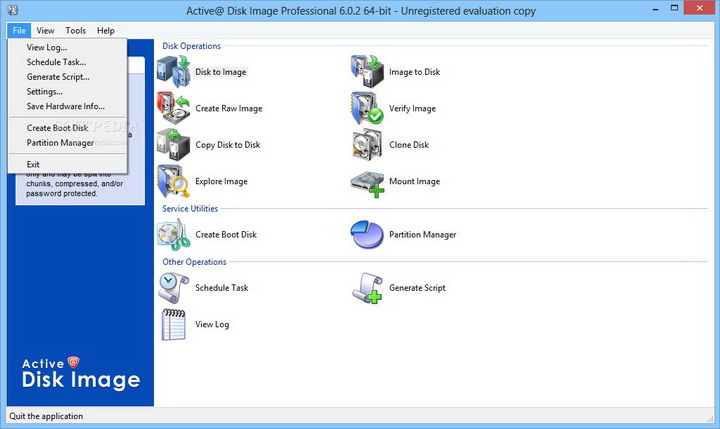Click the Mount Image label
Screen dimensions: 720x429
pos(414,181)
